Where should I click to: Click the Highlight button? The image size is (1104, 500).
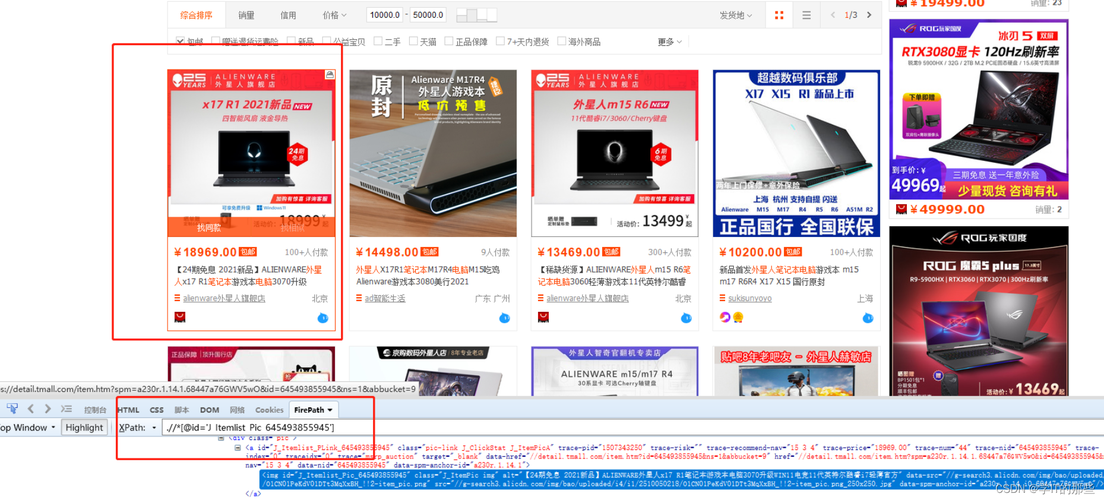84,427
